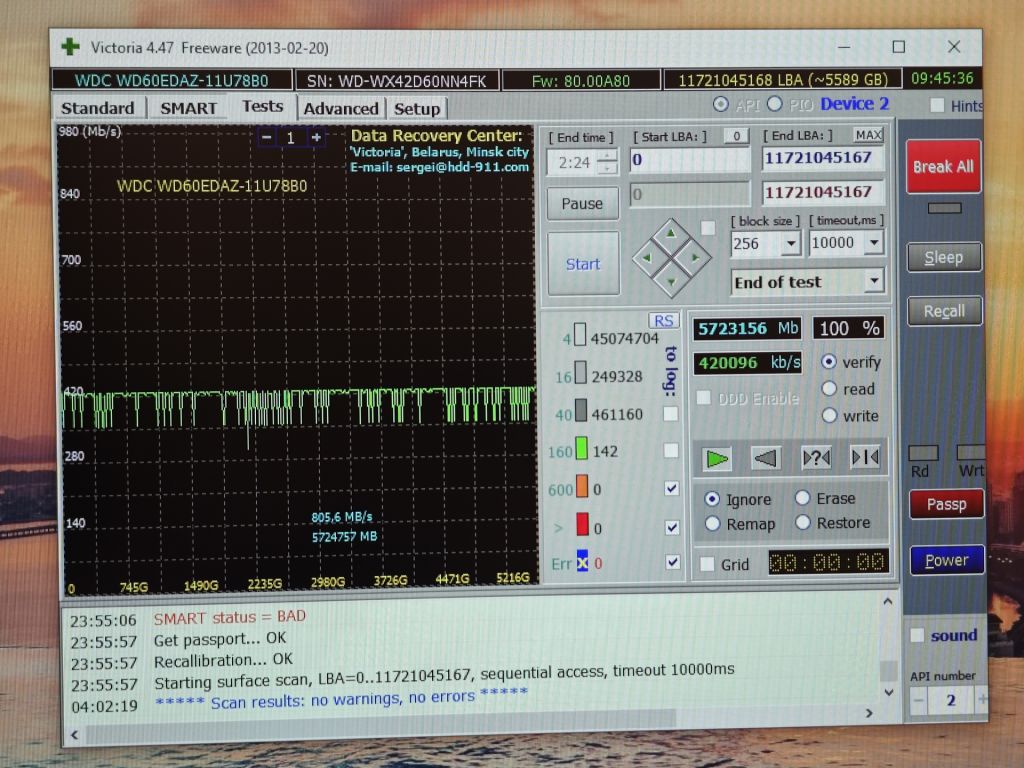The height and width of the screenshot is (768, 1024).
Task: Click the Start LBA input field
Action: (690, 160)
